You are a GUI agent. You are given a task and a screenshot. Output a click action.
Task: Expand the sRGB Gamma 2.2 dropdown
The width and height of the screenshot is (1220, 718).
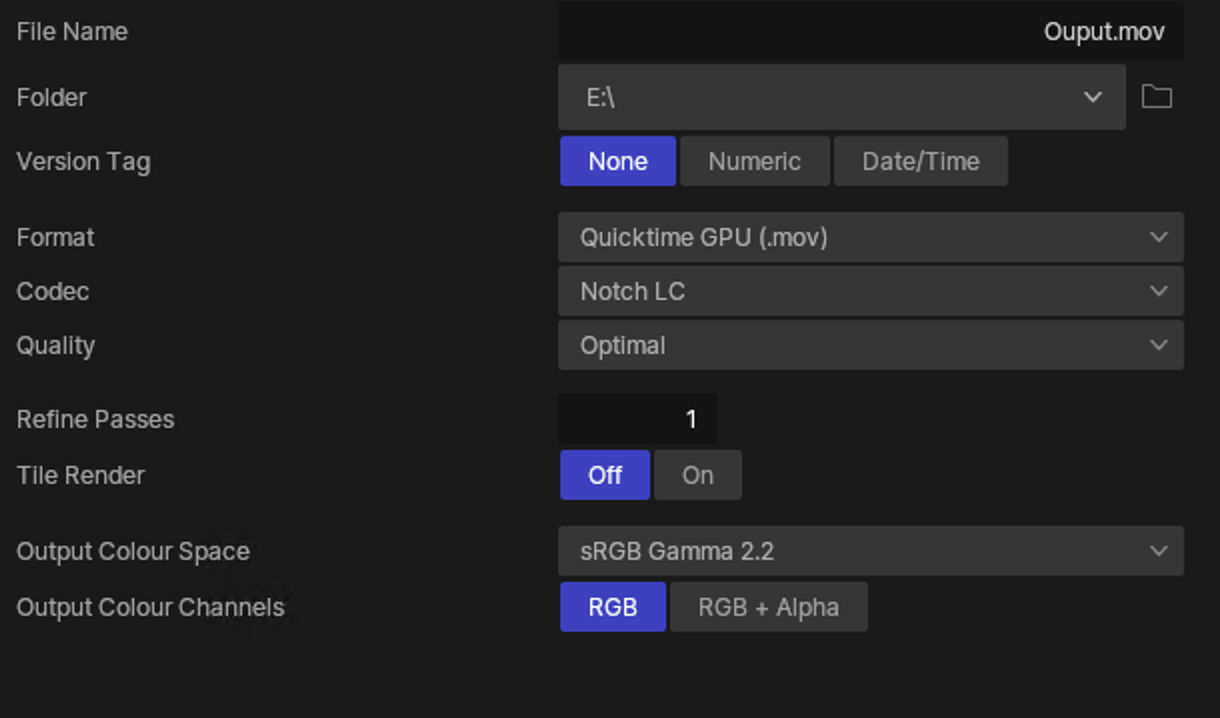point(850,552)
